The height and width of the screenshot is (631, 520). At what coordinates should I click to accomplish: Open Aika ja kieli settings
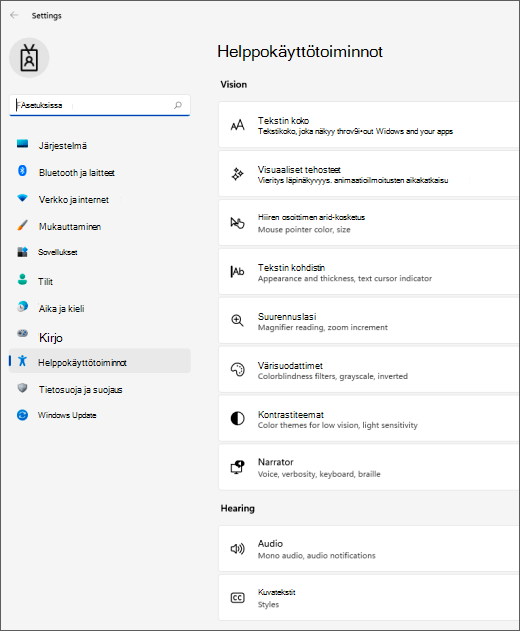click(99, 309)
